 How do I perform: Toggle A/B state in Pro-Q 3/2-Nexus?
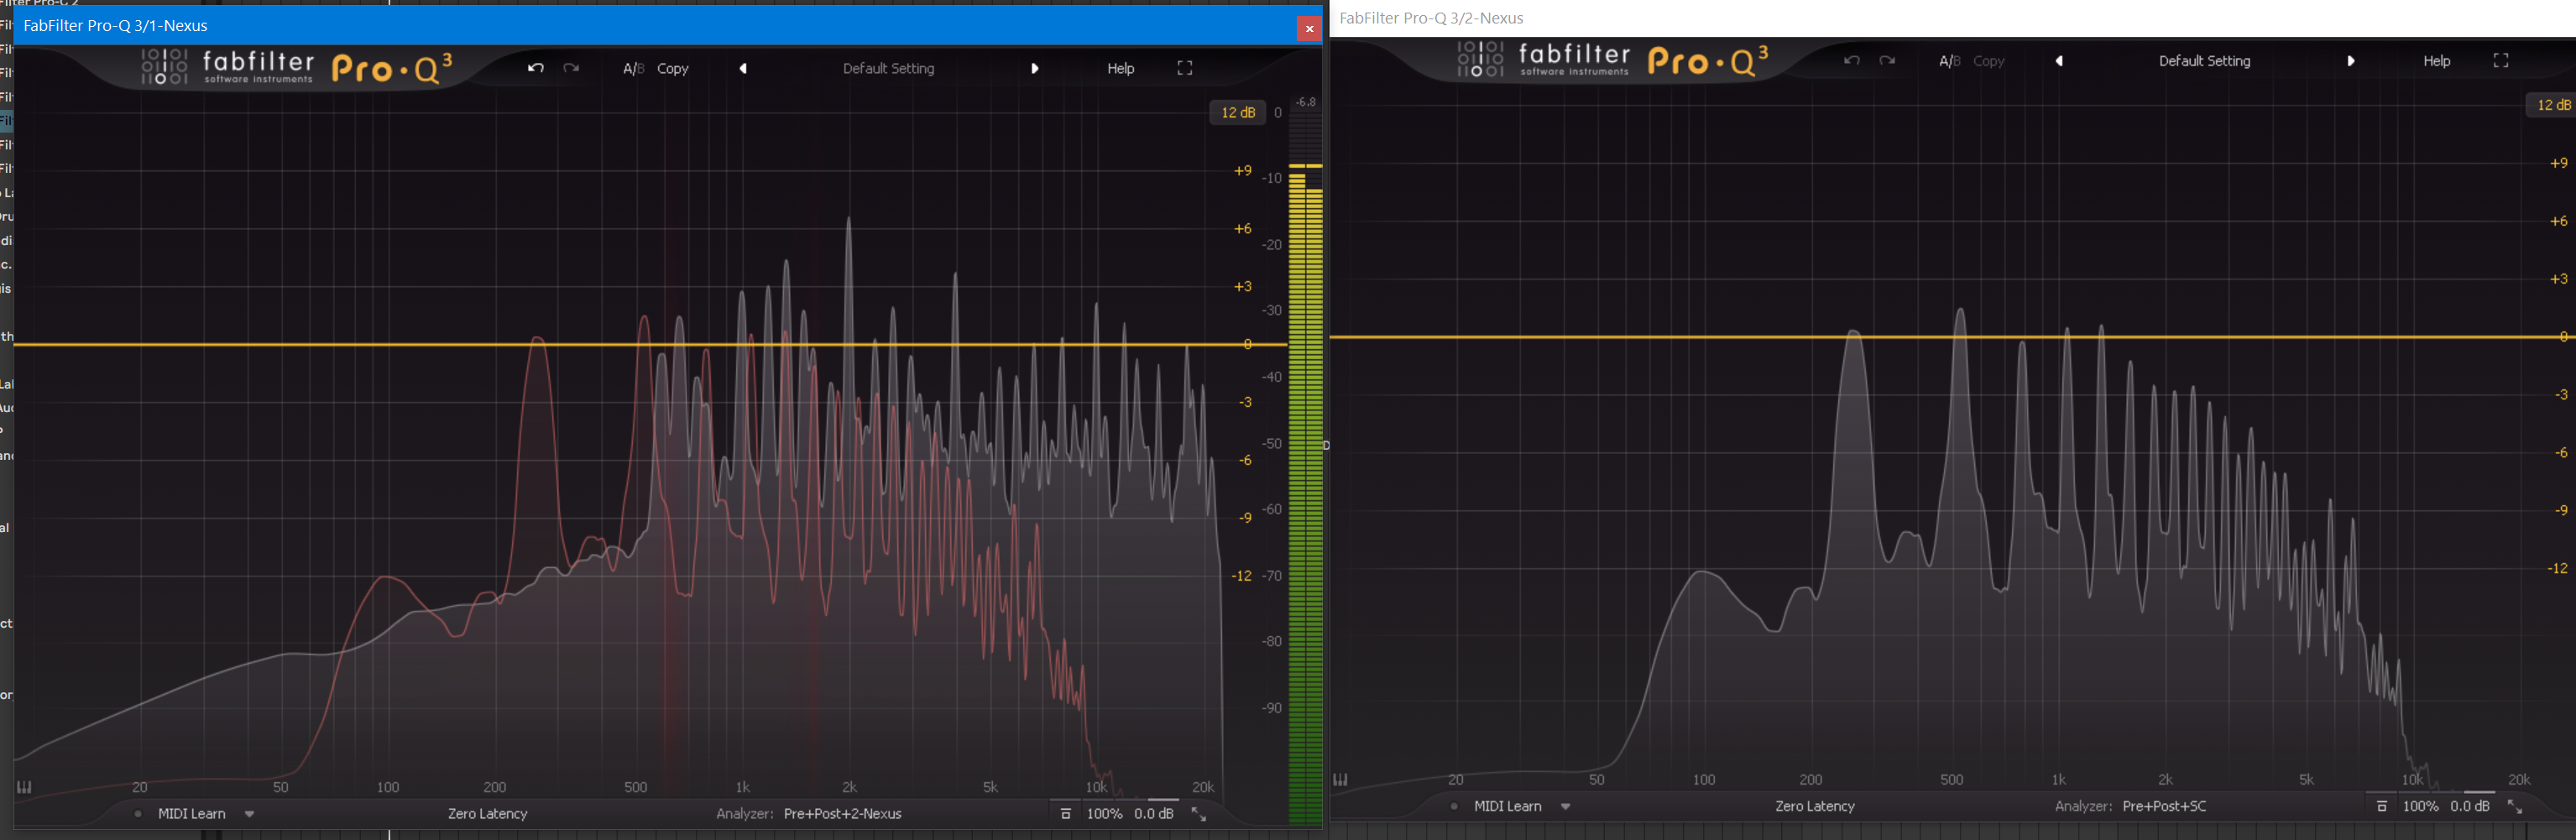click(1949, 61)
